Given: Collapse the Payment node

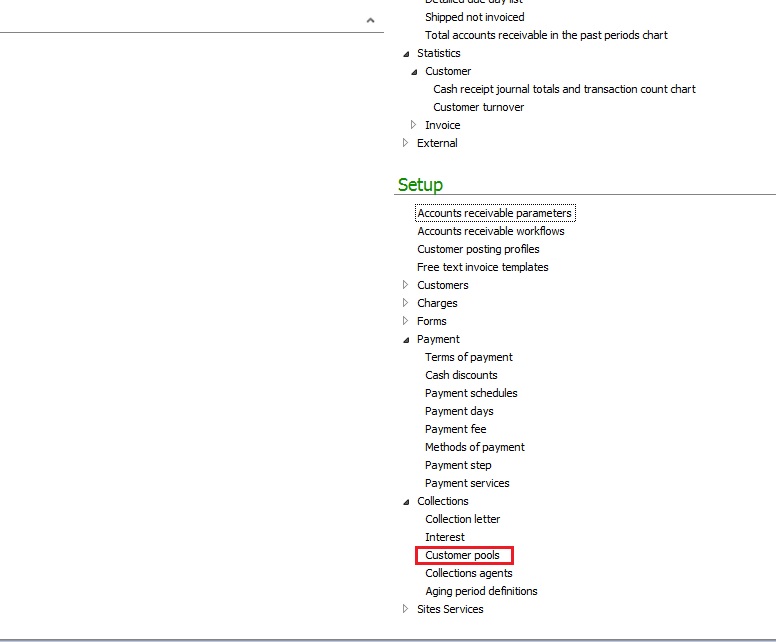Looking at the screenshot, I should click(406, 340).
